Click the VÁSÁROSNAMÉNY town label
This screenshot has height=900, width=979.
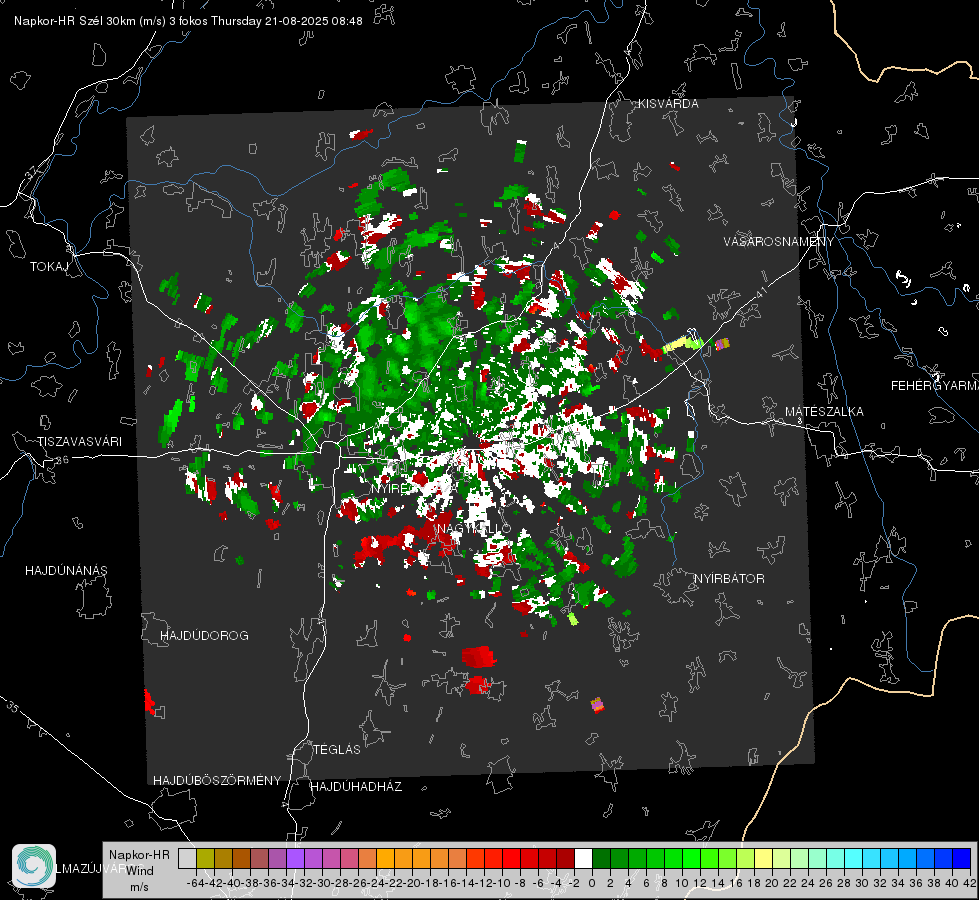click(779, 242)
